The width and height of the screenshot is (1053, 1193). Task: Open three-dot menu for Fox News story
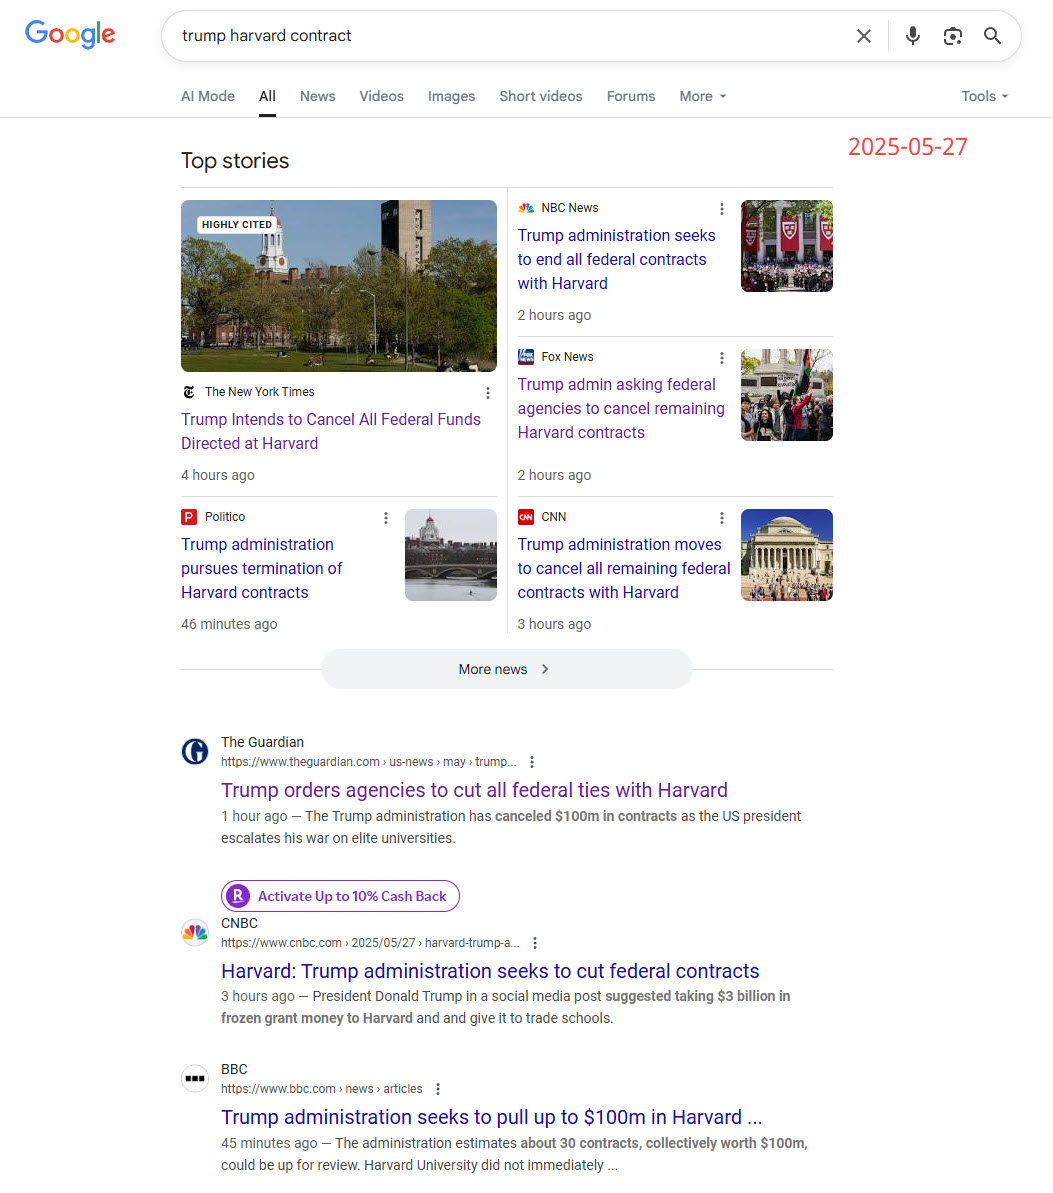tap(722, 358)
